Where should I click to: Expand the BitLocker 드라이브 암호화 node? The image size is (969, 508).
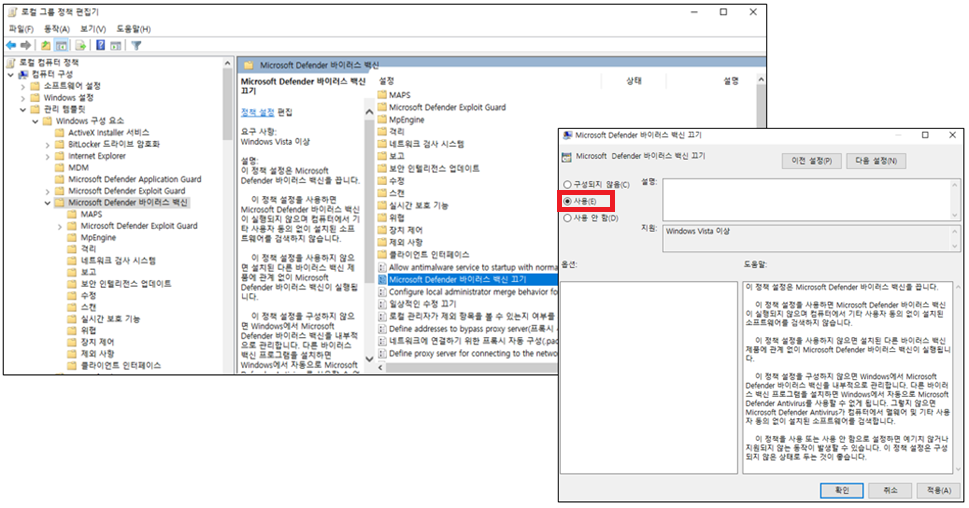(x=48, y=144)
